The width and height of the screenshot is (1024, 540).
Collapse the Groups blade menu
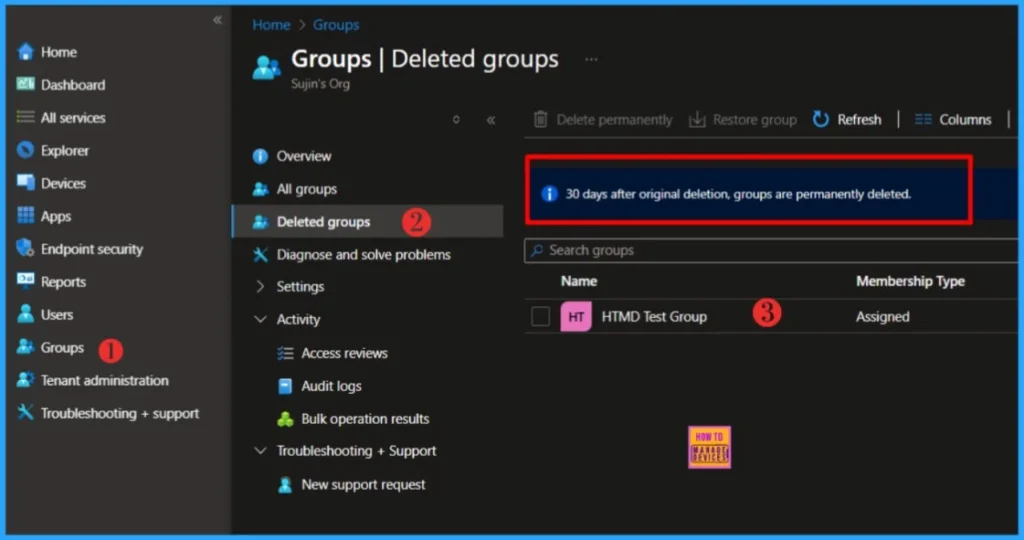490,120
